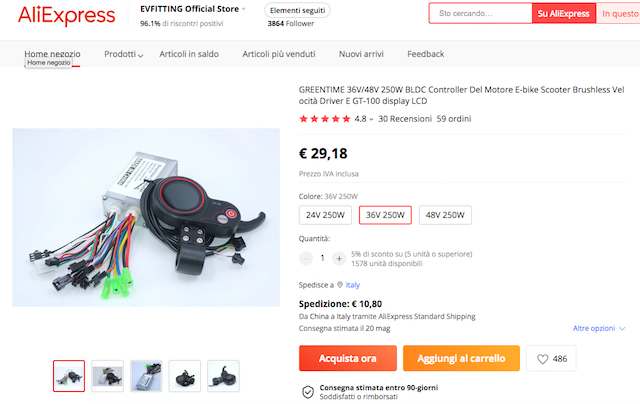
Task: Click the Acquista ora button
Action: tap(348, 358)
